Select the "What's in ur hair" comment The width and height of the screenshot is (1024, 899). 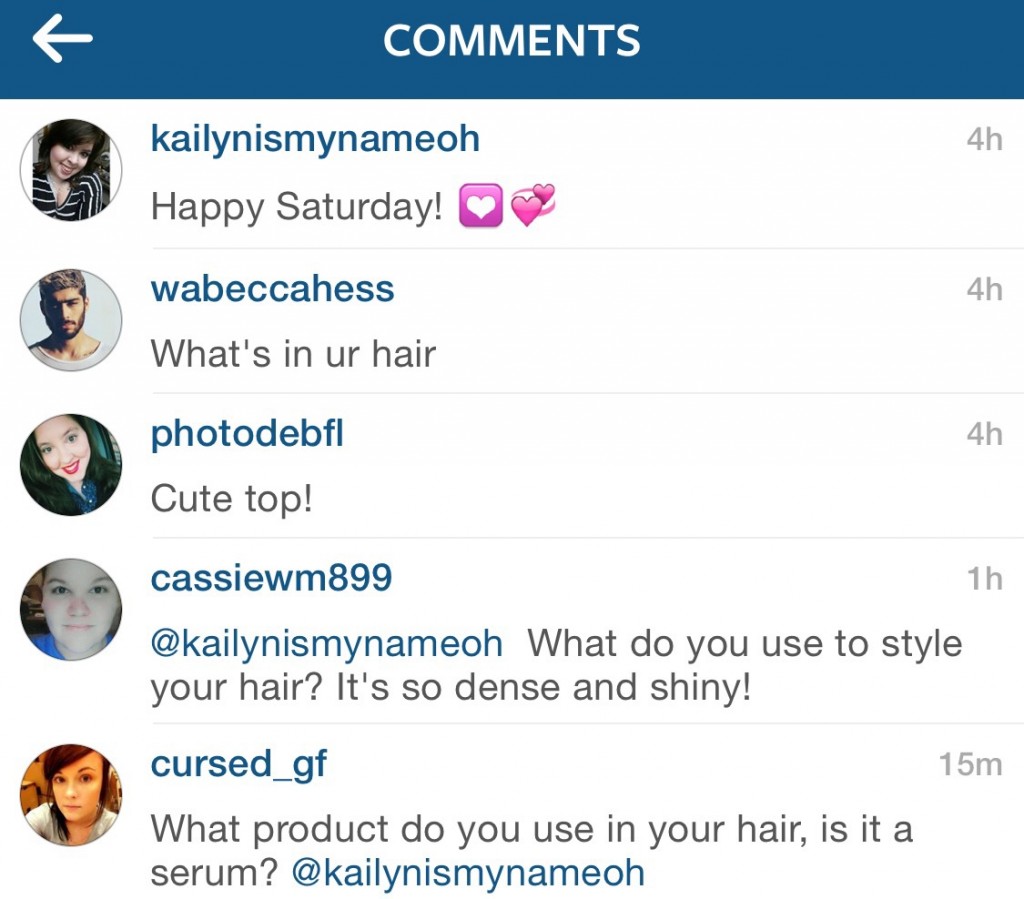(293, 354)
